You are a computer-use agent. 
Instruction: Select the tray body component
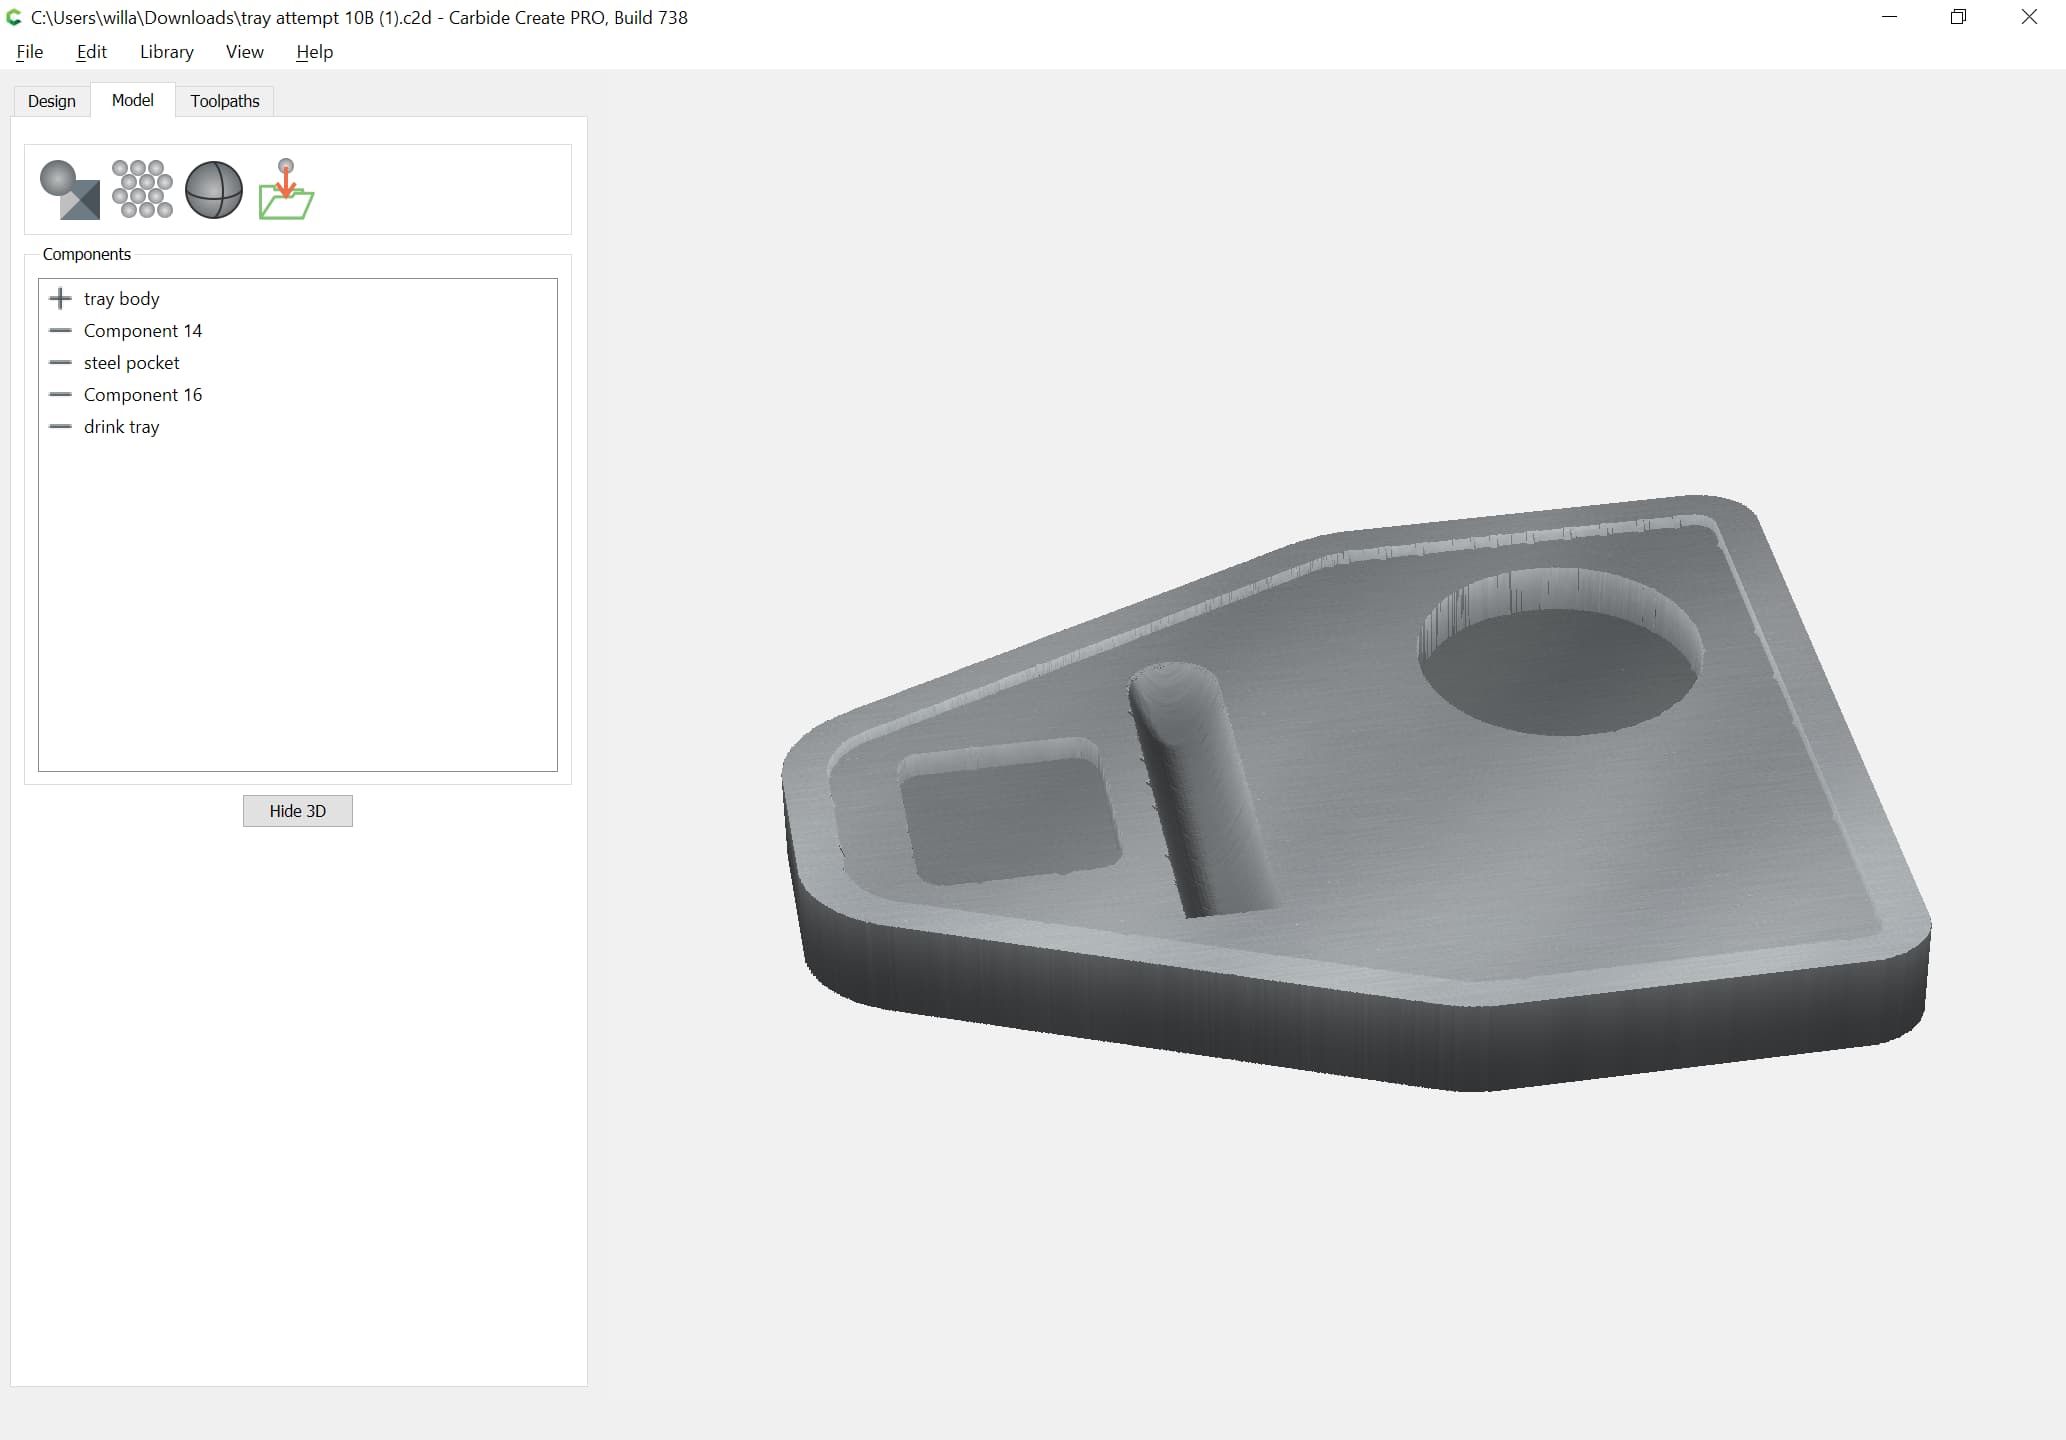click(x=122, y=299)
